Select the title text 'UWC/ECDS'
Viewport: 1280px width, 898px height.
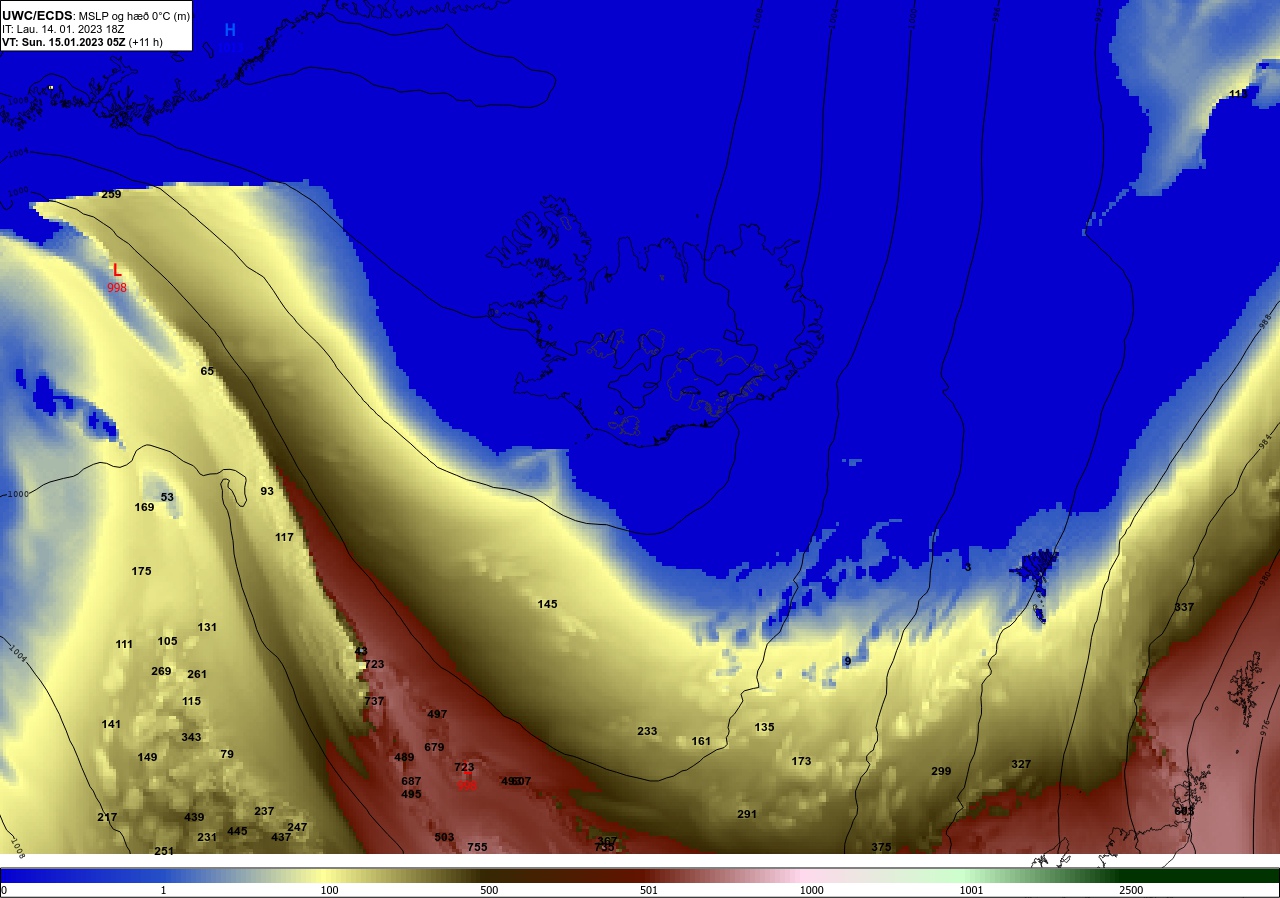pyautogui.click(x=37, y=15)
